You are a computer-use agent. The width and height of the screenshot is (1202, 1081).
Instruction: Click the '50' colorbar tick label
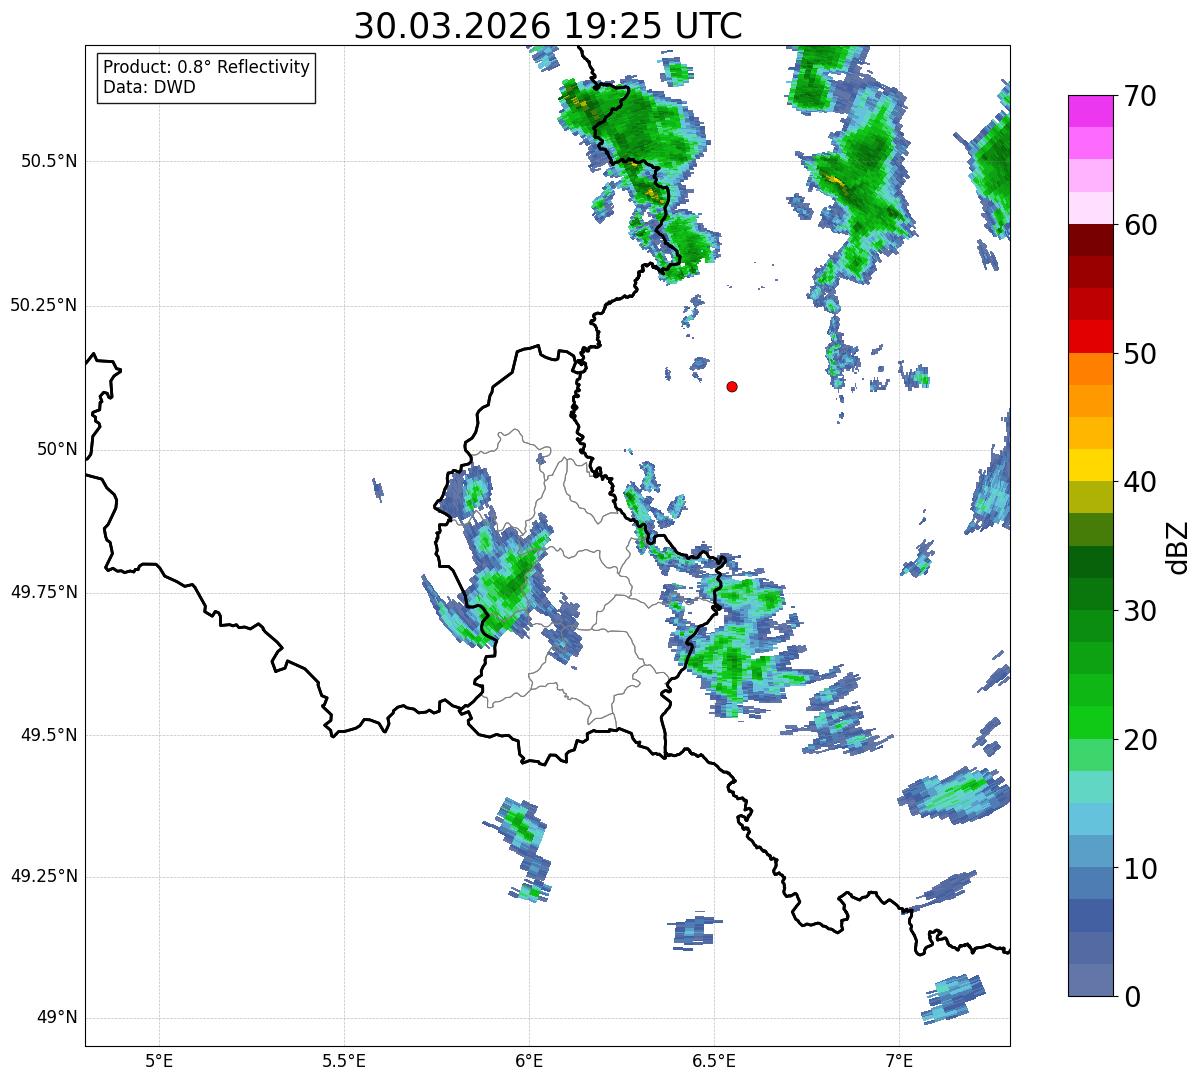[1141, 354]
